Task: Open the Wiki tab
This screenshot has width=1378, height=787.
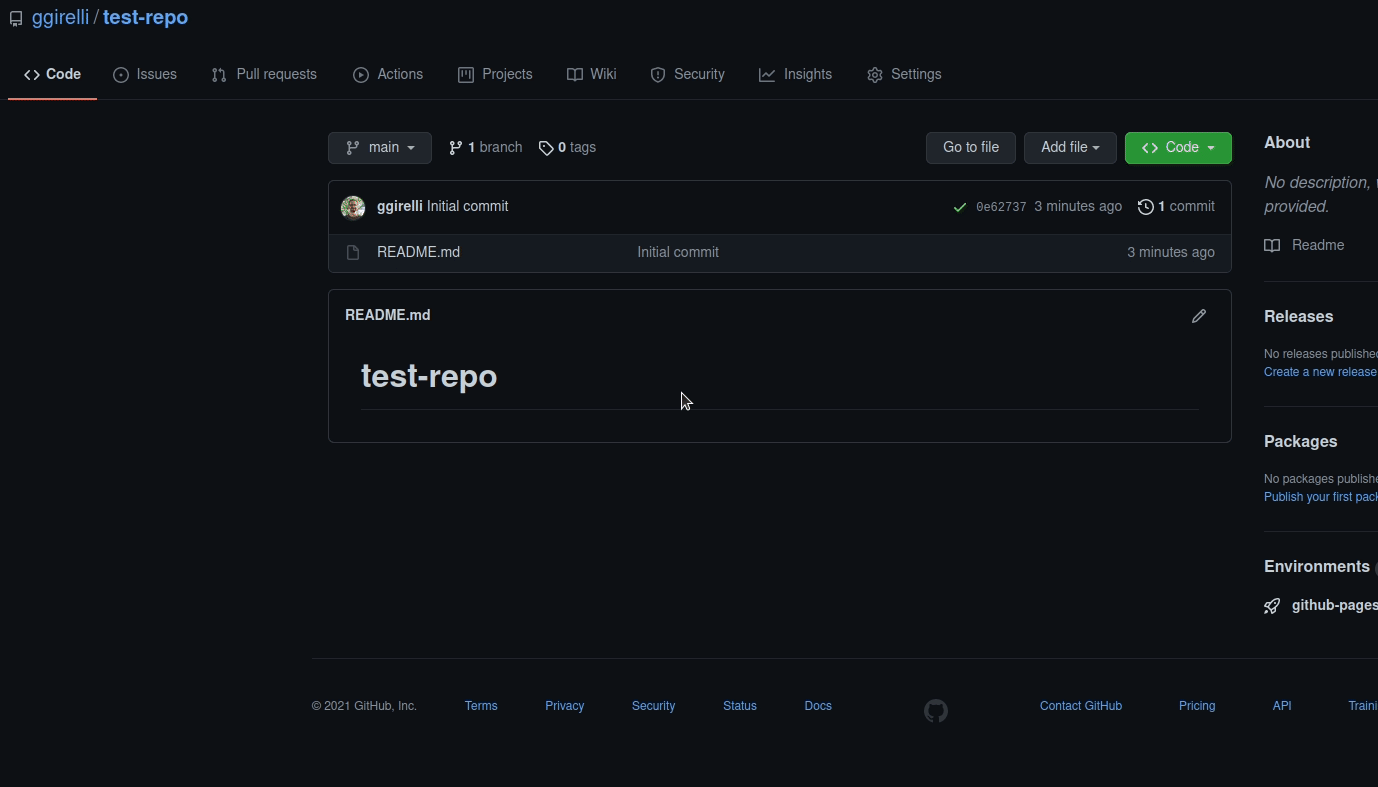Action: tap(592, 74)
